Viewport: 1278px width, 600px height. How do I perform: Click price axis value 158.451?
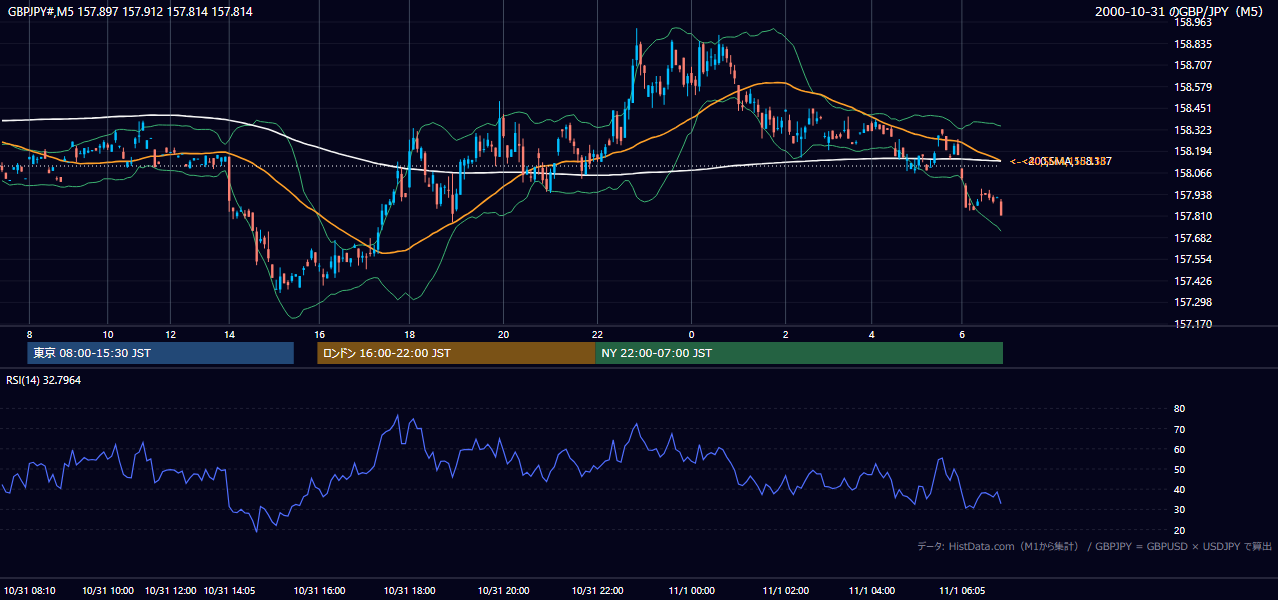[1193, 109]
